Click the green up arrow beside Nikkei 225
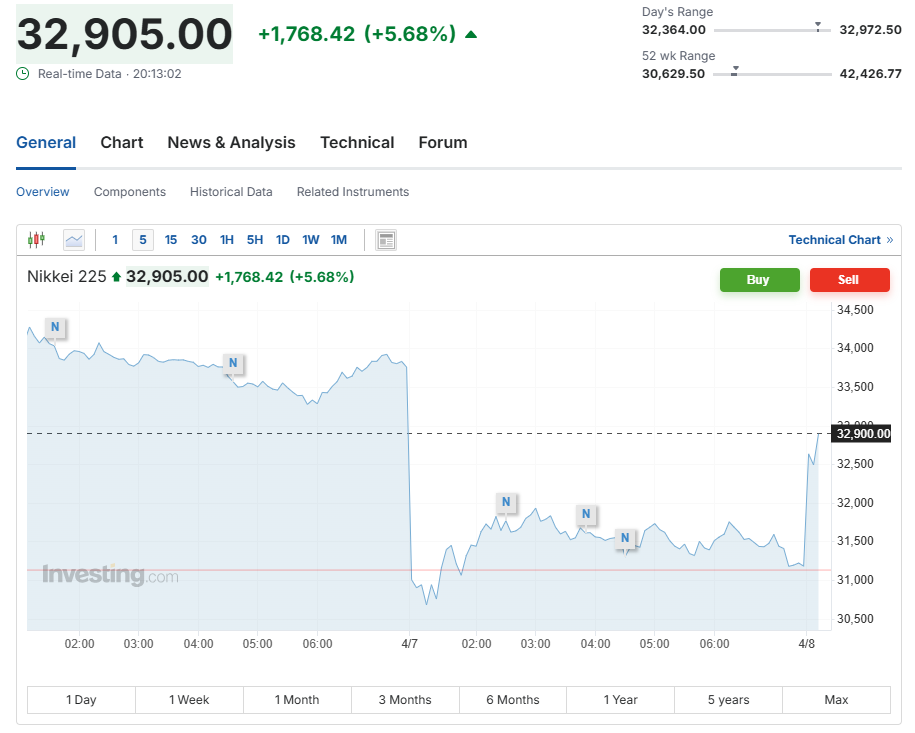 [116, 277]
